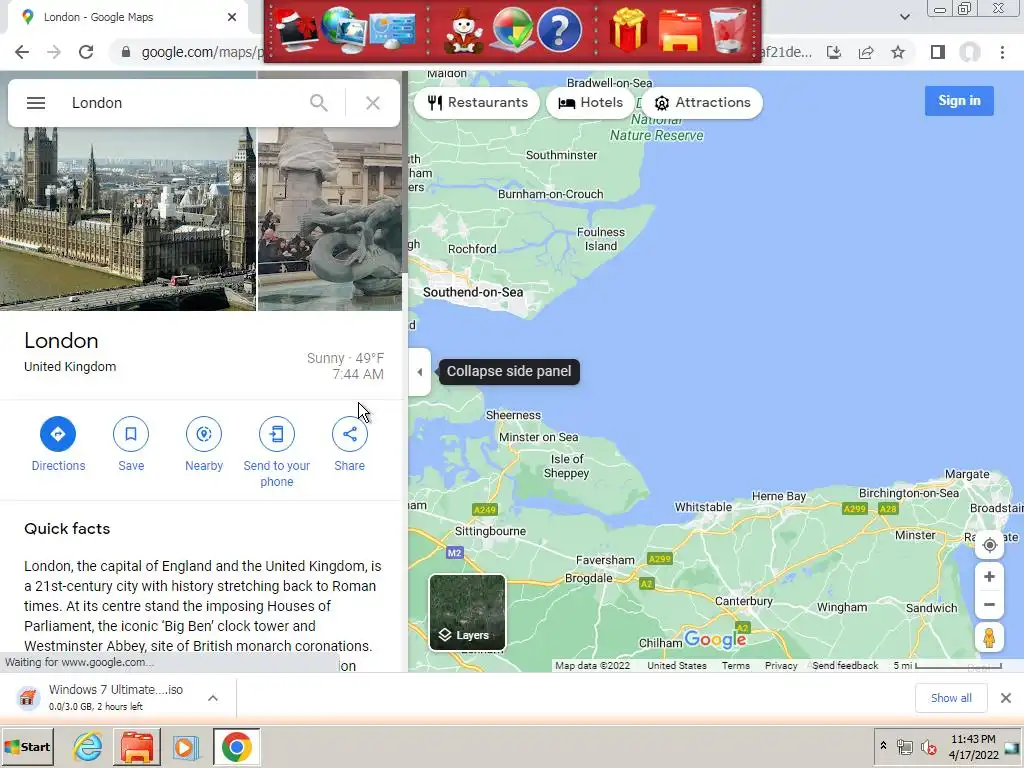Click the question mark help dock icon
The image size is (1024, 768).
559,30
